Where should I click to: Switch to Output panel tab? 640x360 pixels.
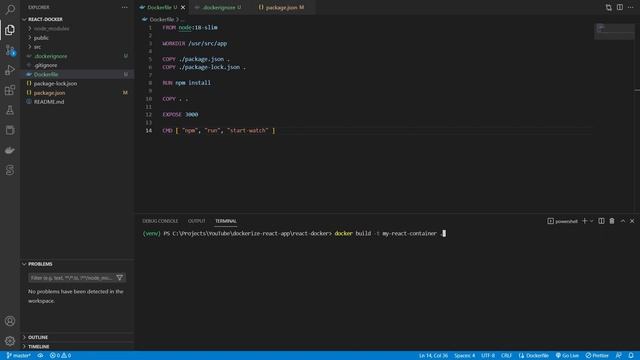(x=196, y=221)
